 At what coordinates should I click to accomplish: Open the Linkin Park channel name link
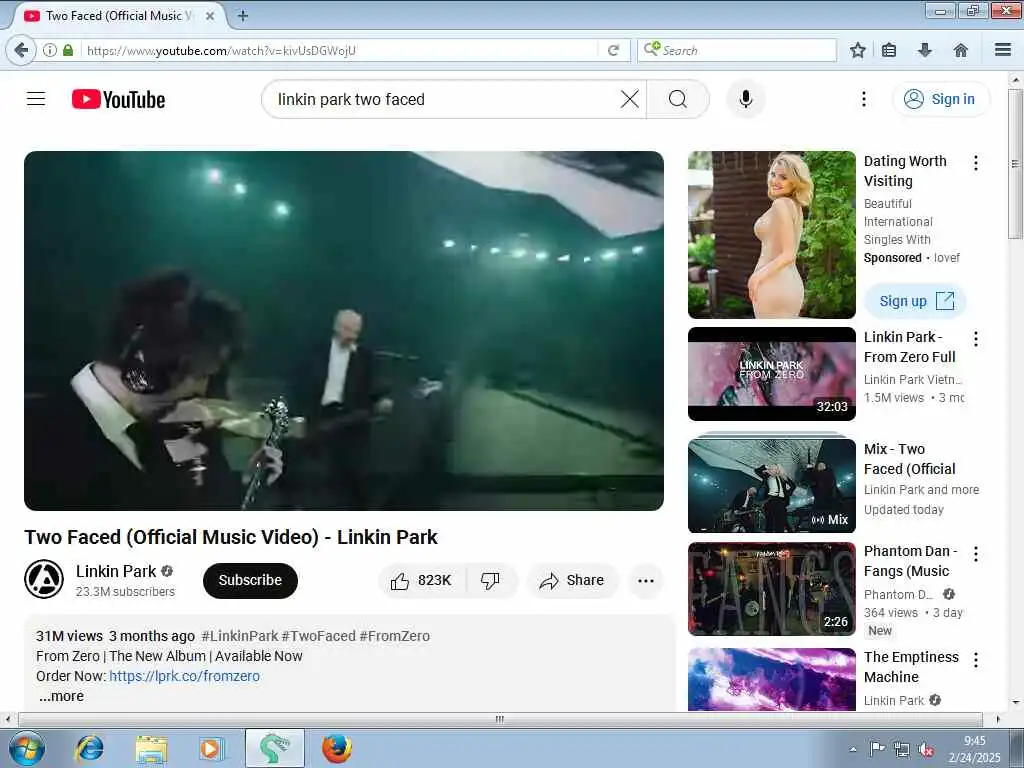116,571
